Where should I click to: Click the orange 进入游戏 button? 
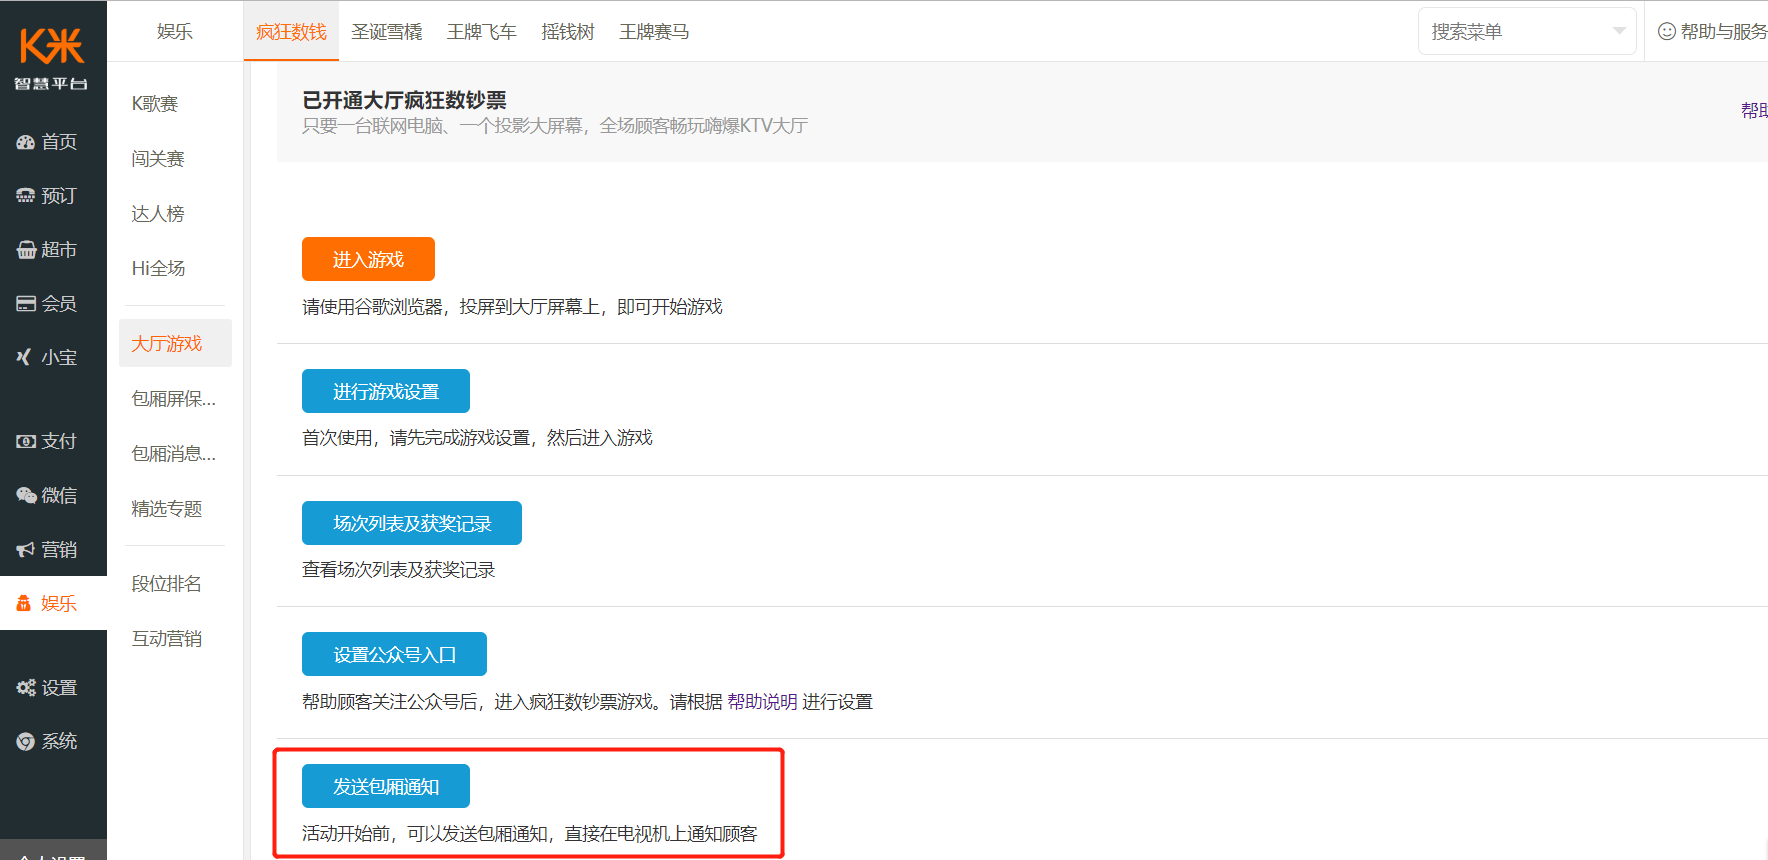pos(368,259)
